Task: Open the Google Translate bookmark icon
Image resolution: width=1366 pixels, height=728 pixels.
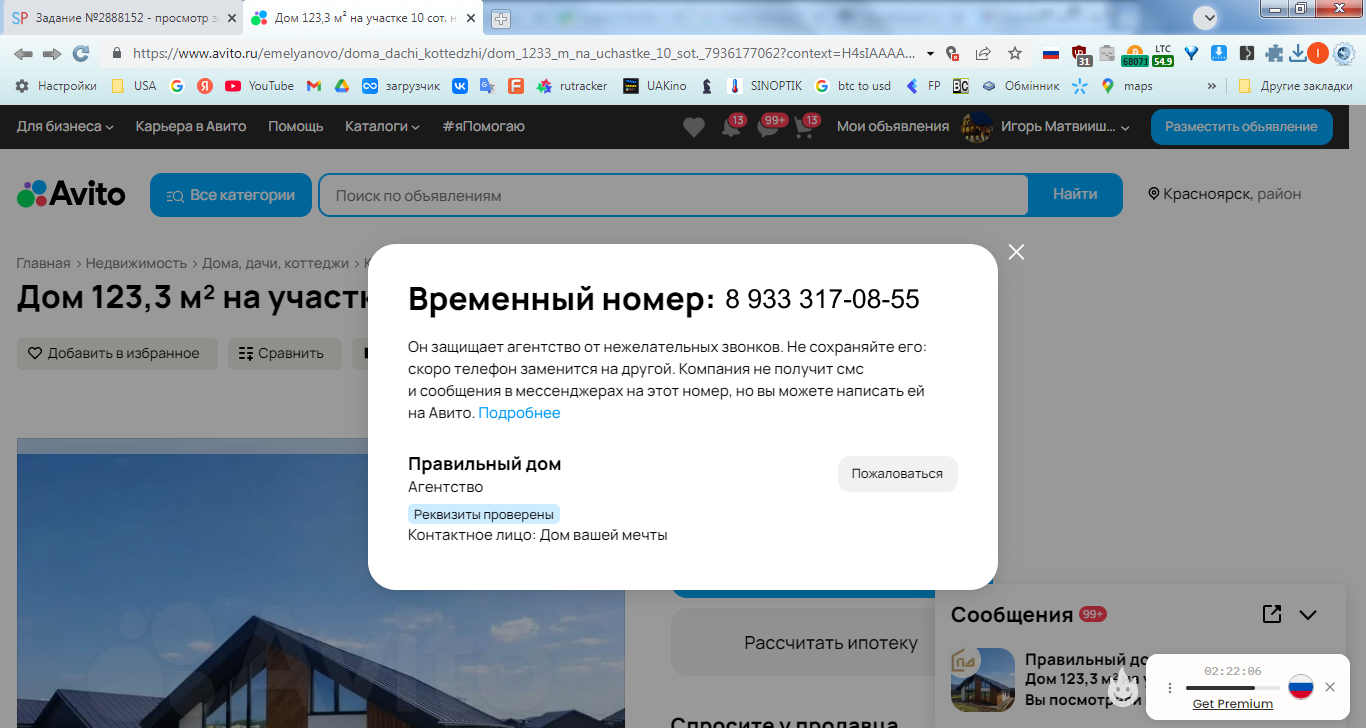Action: point(488,86)
